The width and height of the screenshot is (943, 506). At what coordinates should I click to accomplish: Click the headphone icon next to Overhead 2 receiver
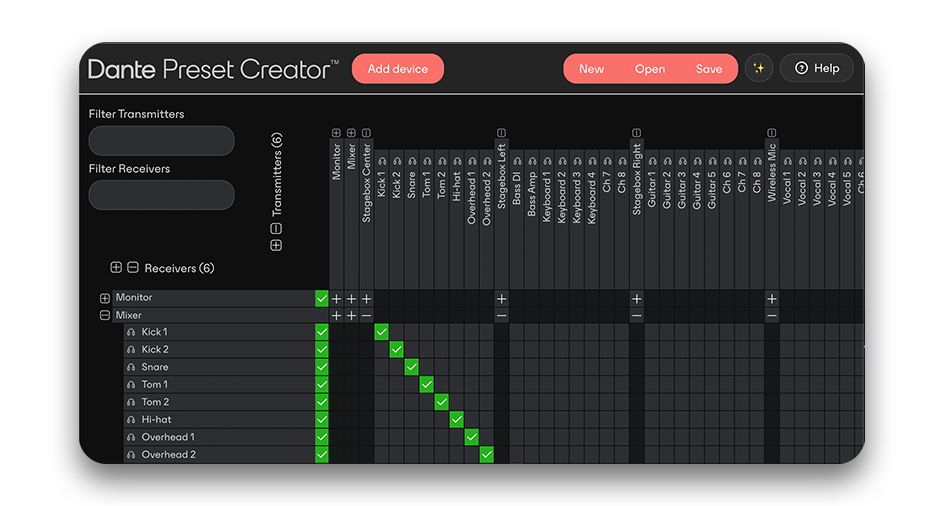[x=131, y=455]
